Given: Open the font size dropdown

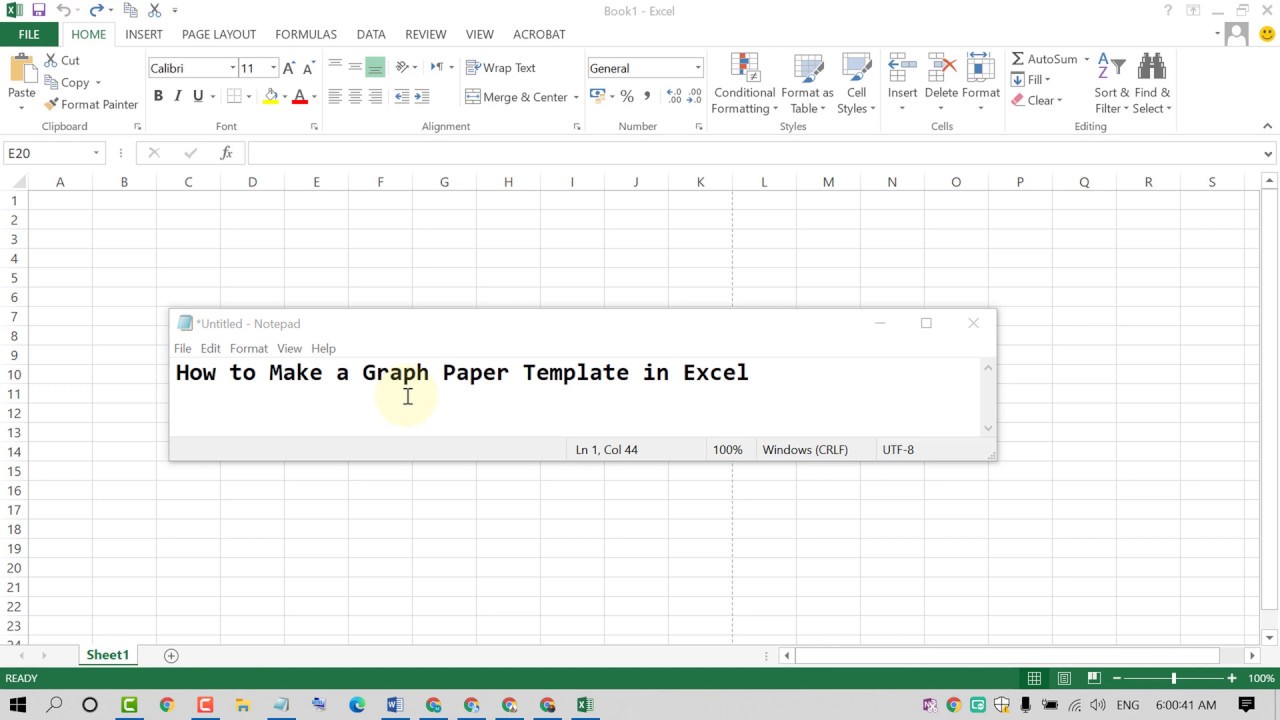Looking at the screenshot, I should point(273,68).
